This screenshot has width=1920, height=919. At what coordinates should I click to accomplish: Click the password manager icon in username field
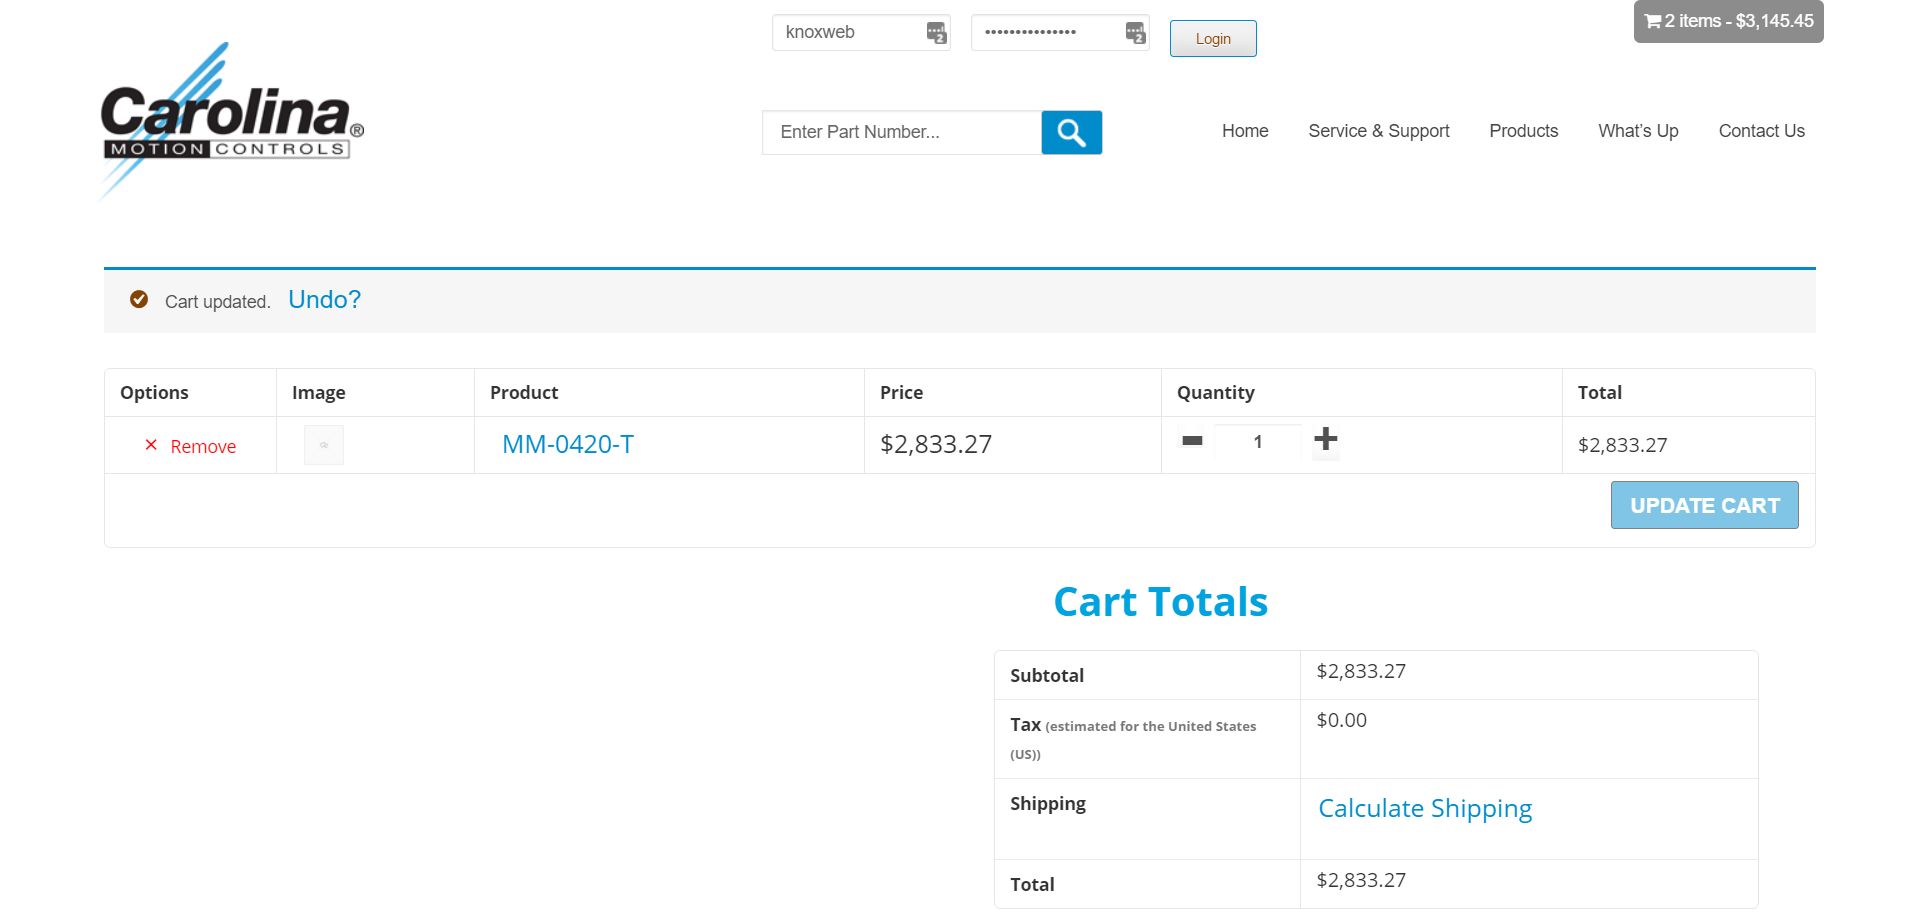click(x=936, y=33)
